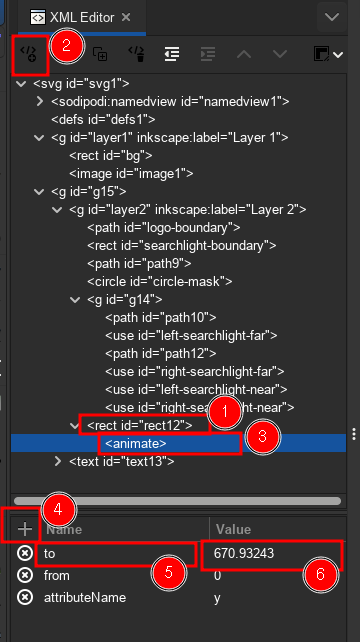Viewport: 360px width, 642px height.
Task: Select the logo-boundary path node
Action: tap(163, 228)
